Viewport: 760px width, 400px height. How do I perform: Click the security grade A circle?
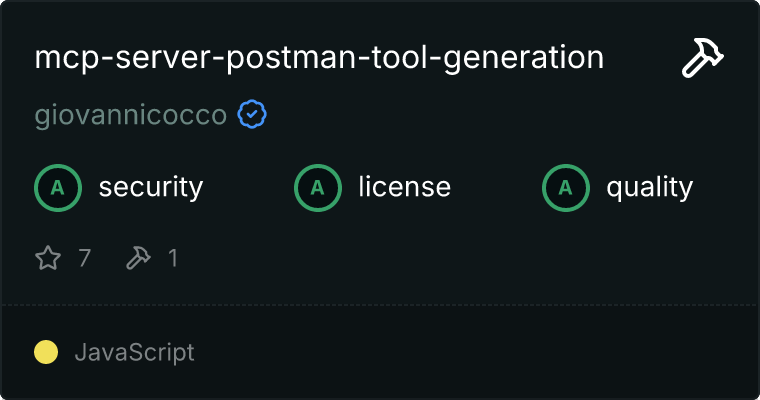click(x=58, y=188)
